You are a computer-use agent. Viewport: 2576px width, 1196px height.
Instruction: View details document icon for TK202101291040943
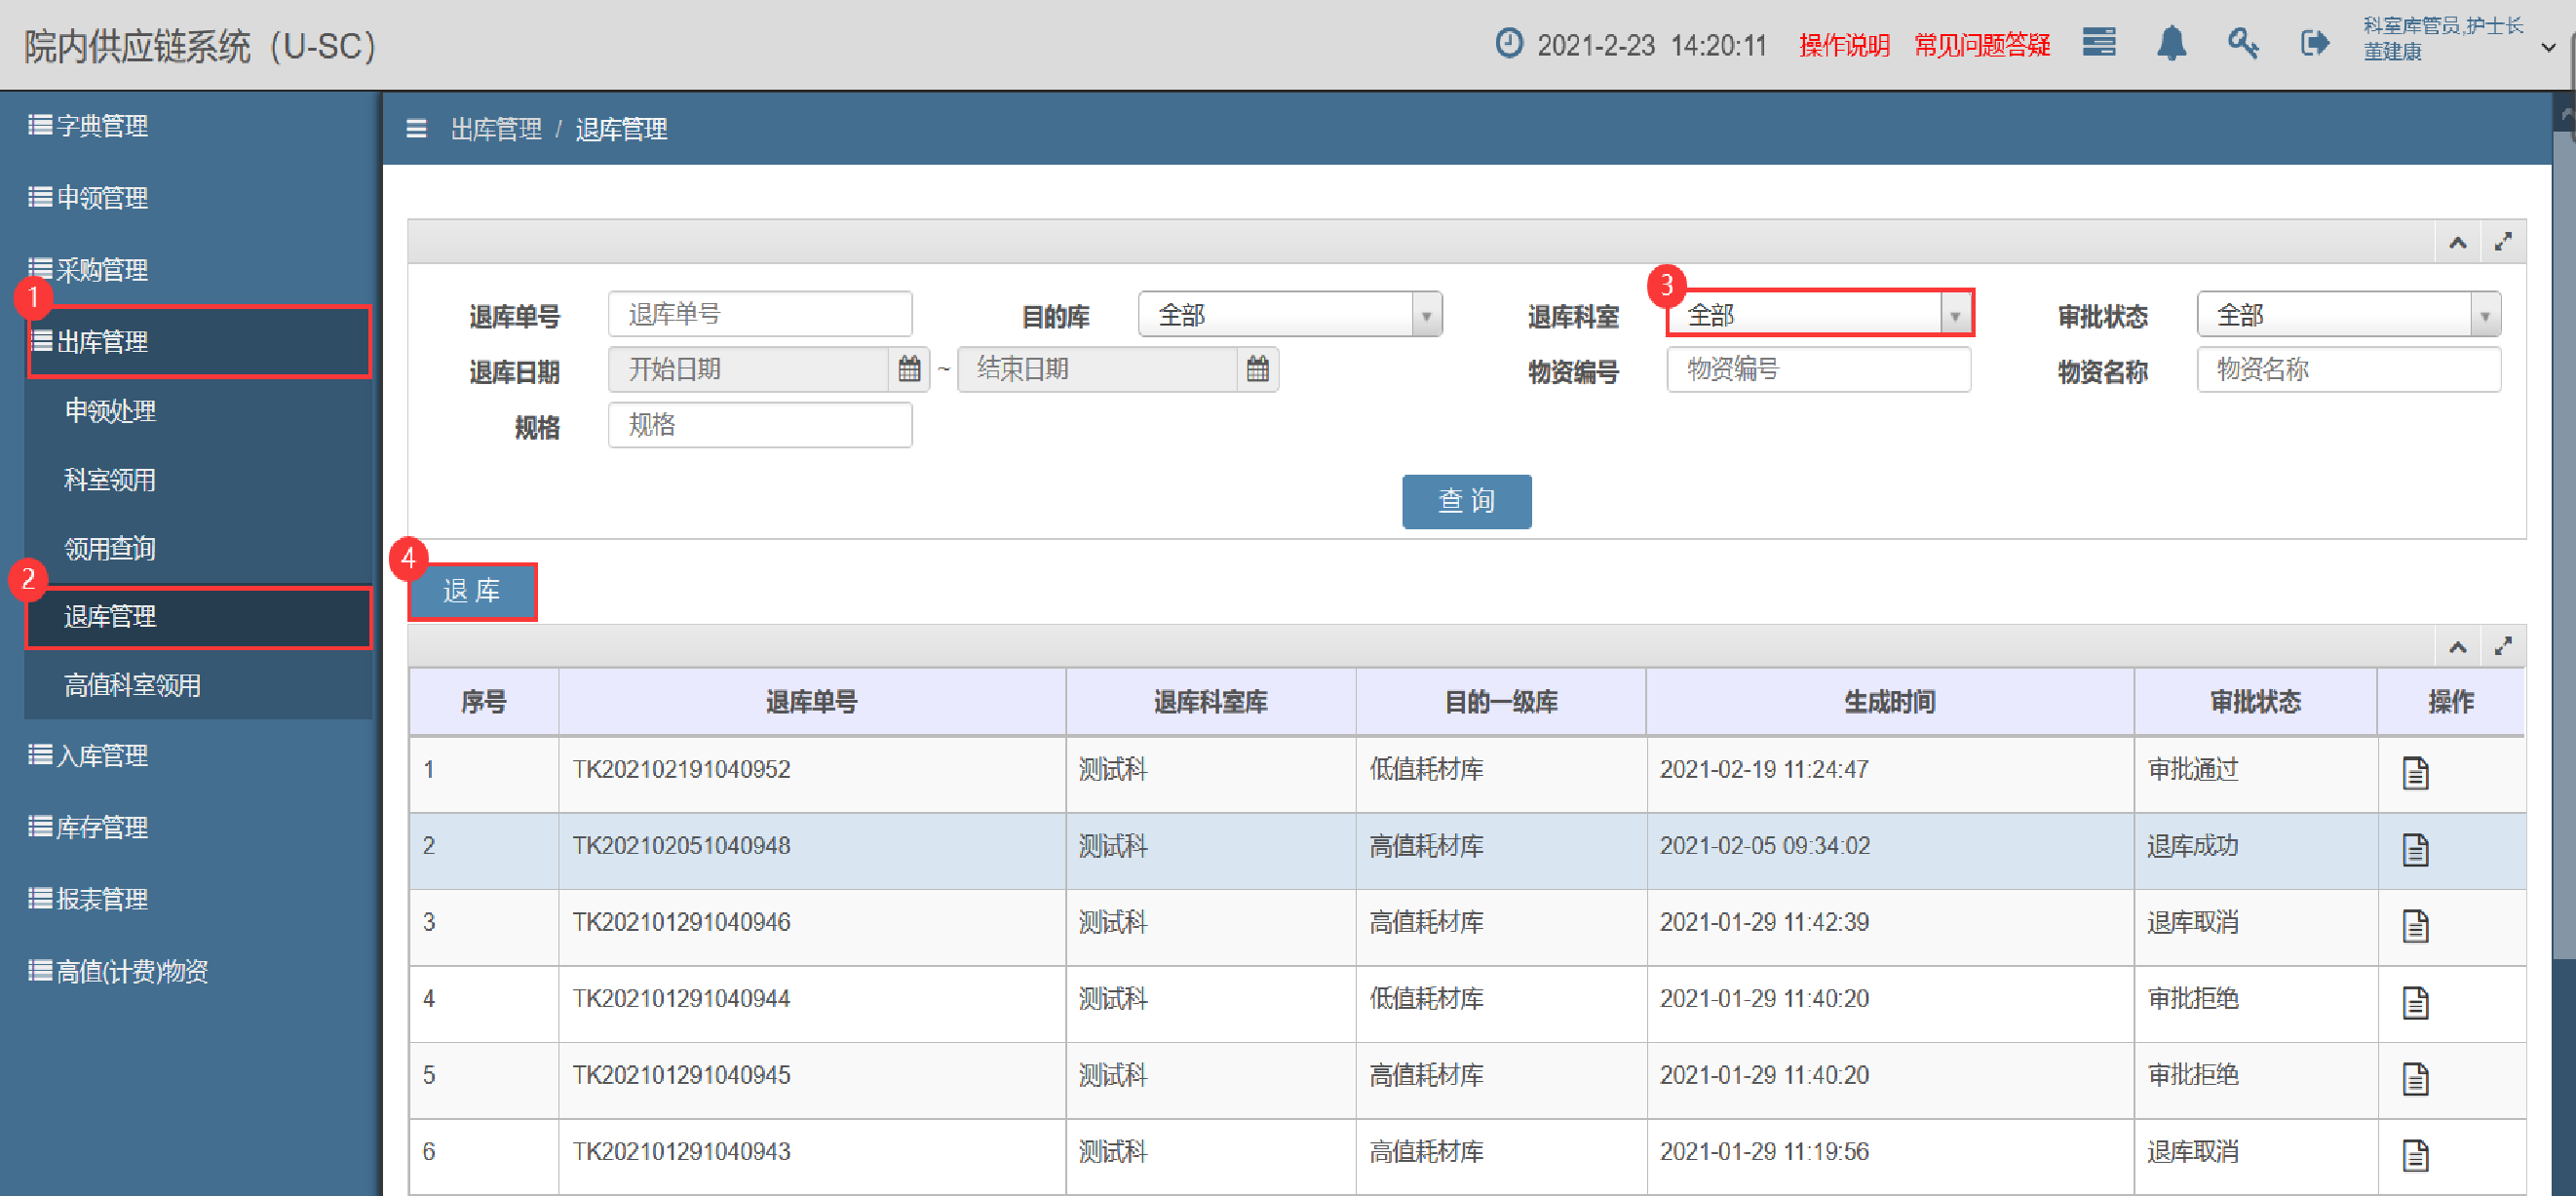(x=2415, y=1154)
